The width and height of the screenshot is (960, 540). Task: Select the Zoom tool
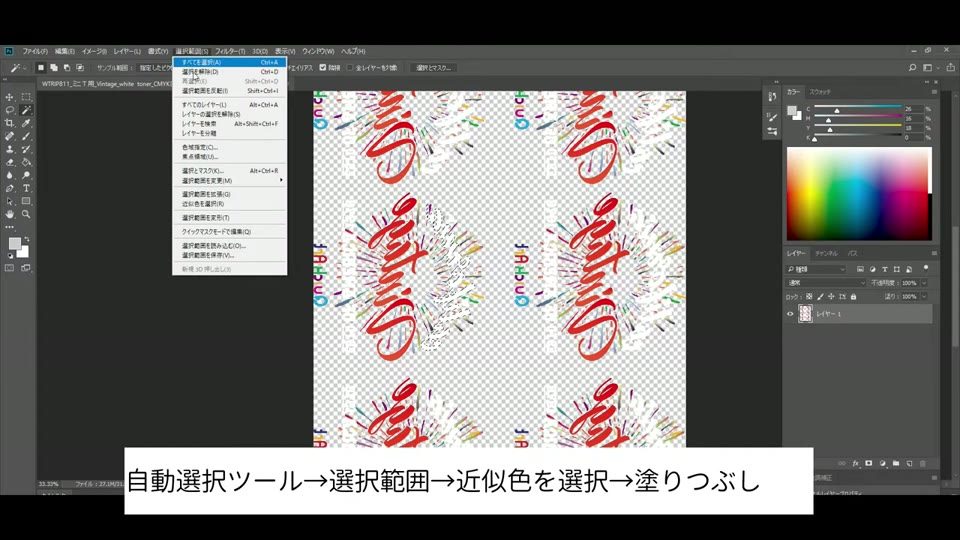[26, 214]
